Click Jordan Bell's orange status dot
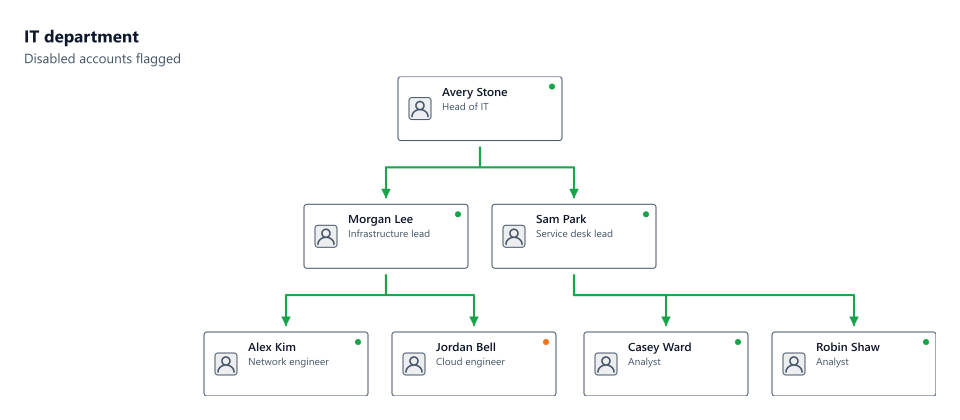960x420 pixels. [546, 342]
